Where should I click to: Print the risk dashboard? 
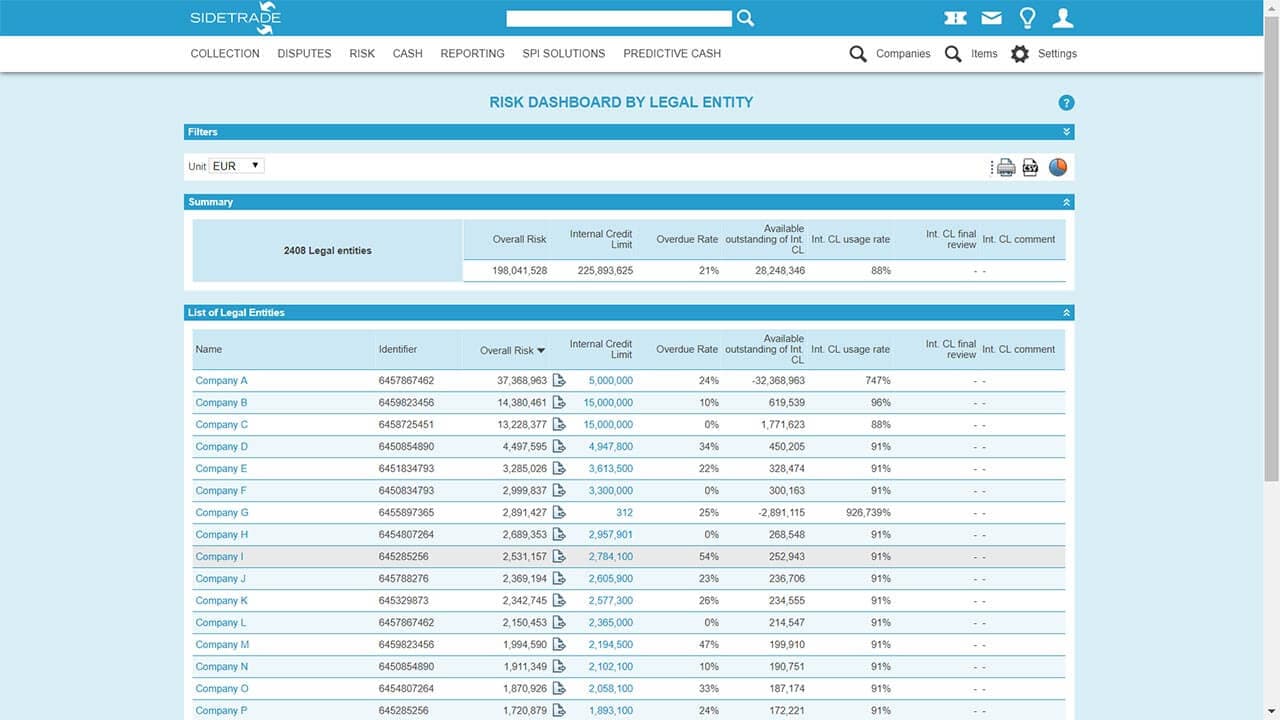(x=1005, y=167)
